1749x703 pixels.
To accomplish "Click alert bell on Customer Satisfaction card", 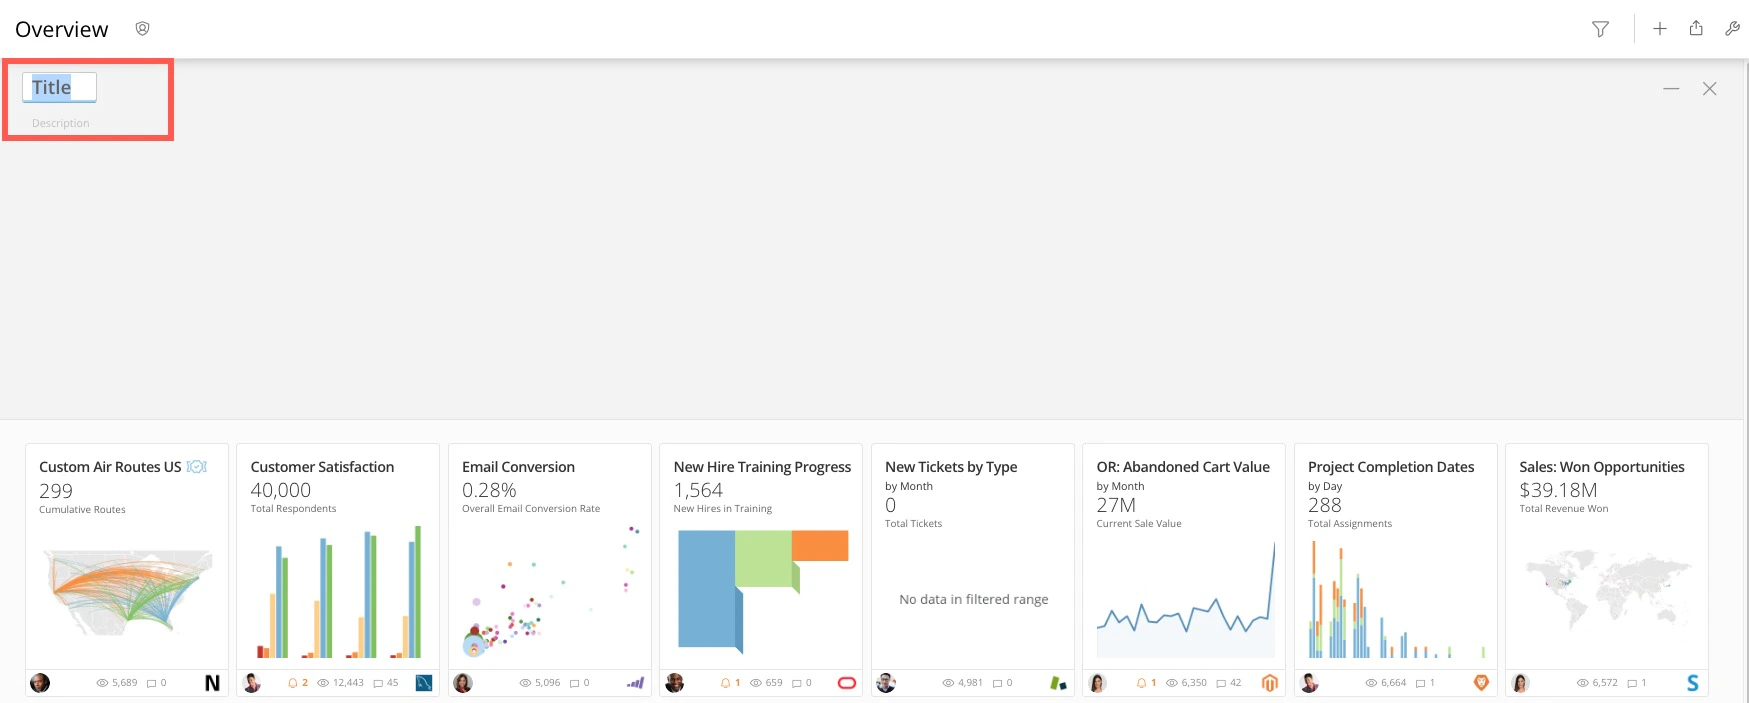I will tap(293, 683).
